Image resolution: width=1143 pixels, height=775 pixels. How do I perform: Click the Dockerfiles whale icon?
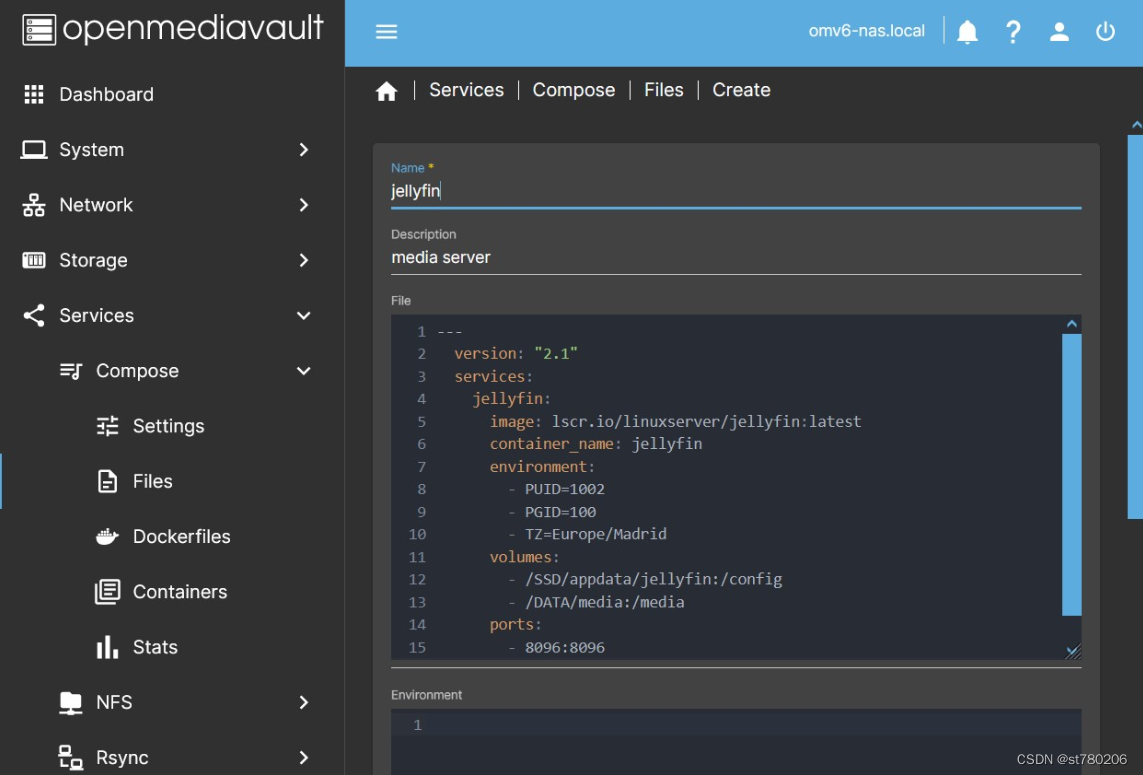[x=107, y=537]
